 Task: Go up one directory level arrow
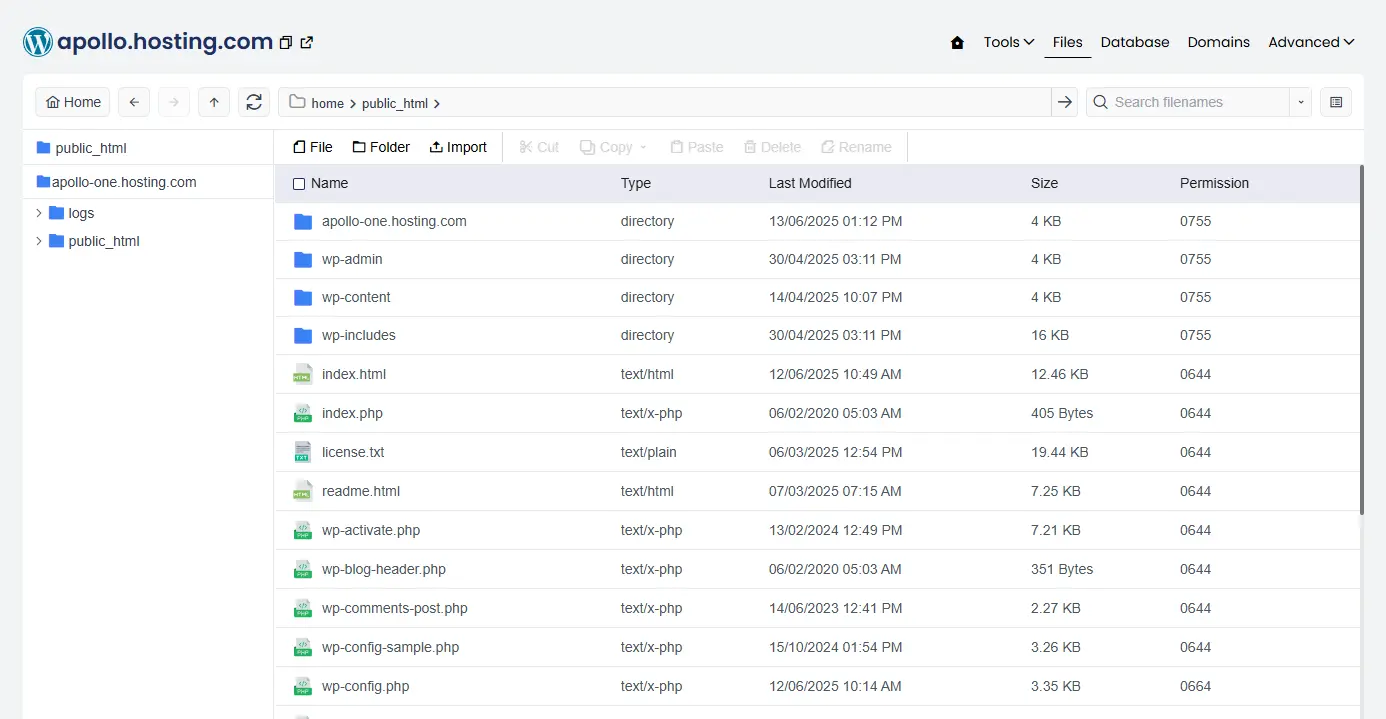click(214, 102)
